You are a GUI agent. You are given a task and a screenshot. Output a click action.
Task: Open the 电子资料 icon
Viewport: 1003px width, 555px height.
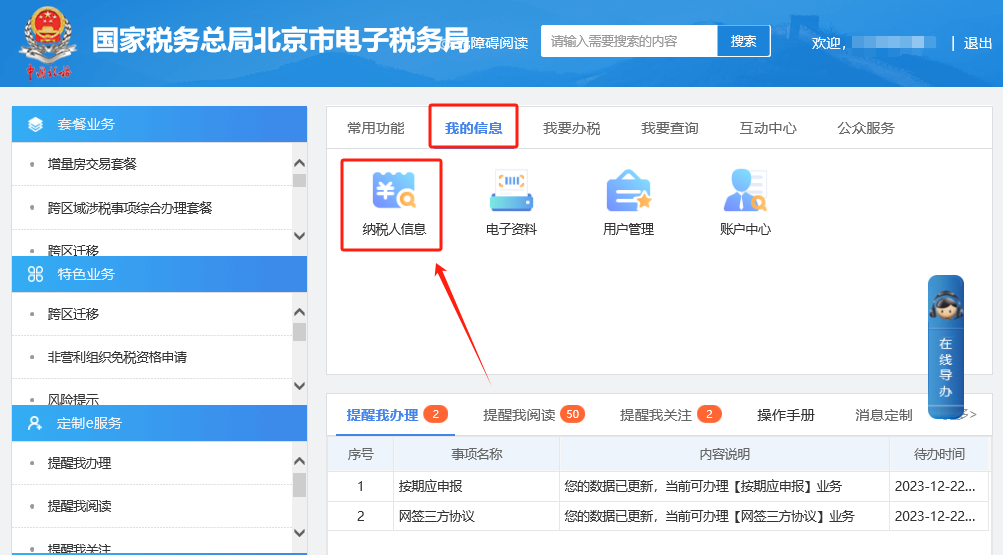511,203
